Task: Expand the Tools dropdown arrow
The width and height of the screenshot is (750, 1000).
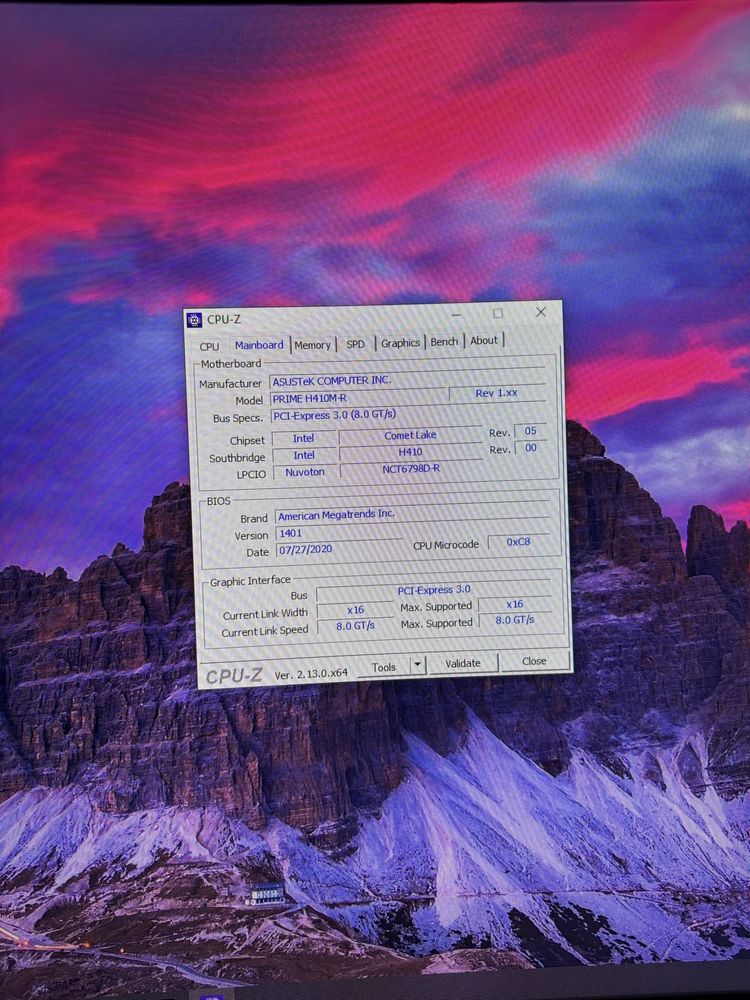Action: (x=417, y=666)
